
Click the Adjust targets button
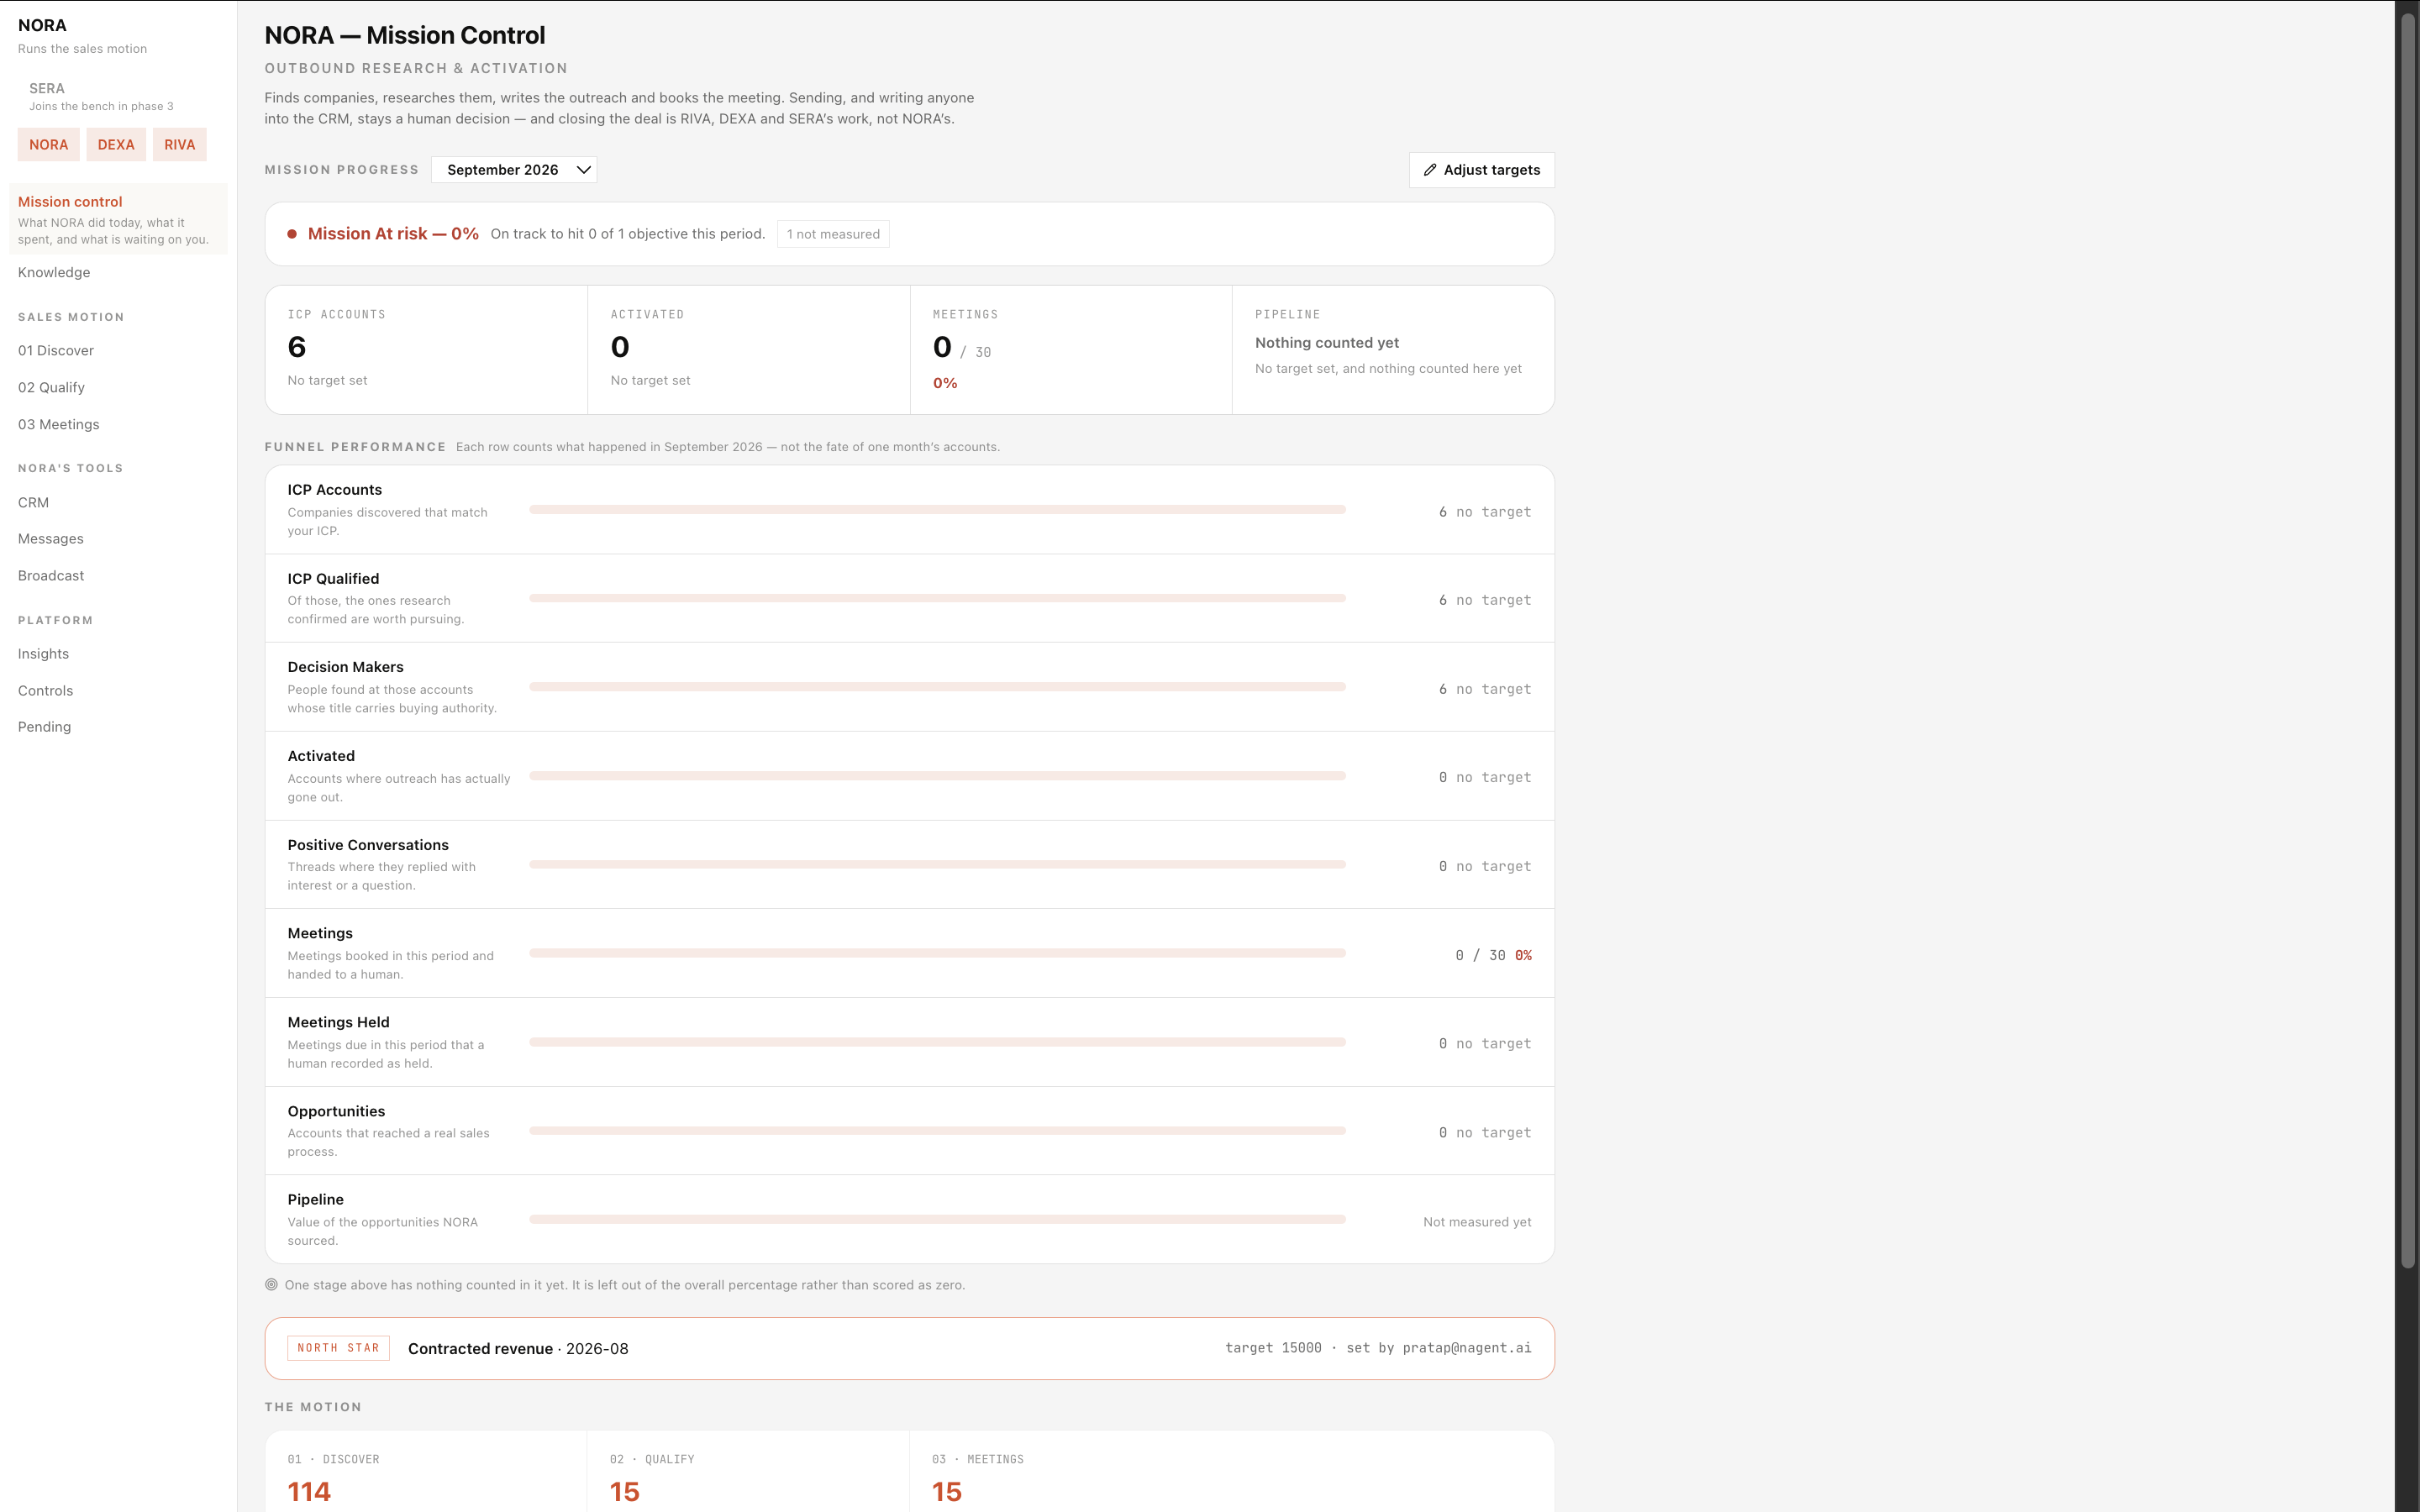tap(1481, 170)
